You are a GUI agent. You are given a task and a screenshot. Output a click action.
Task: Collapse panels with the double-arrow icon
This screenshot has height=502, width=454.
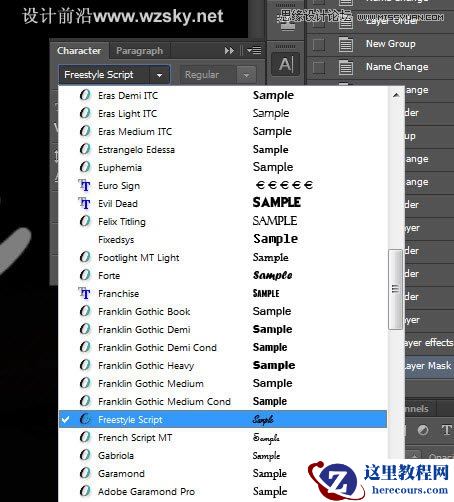229,51
